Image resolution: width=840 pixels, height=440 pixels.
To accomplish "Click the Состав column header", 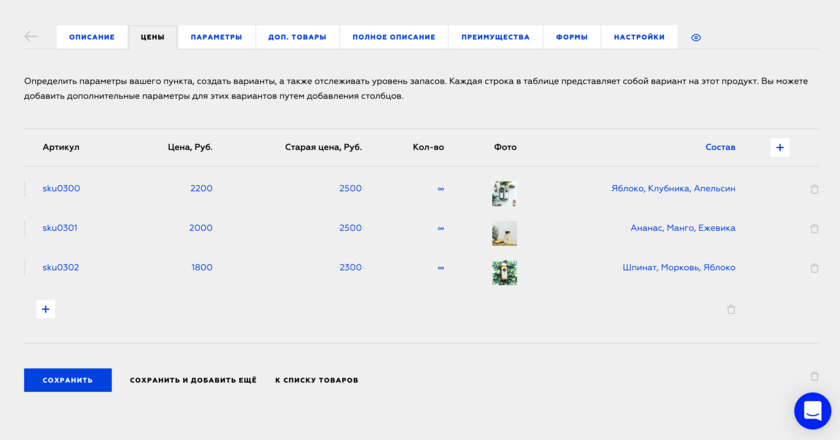I will (x=720, y=147).
